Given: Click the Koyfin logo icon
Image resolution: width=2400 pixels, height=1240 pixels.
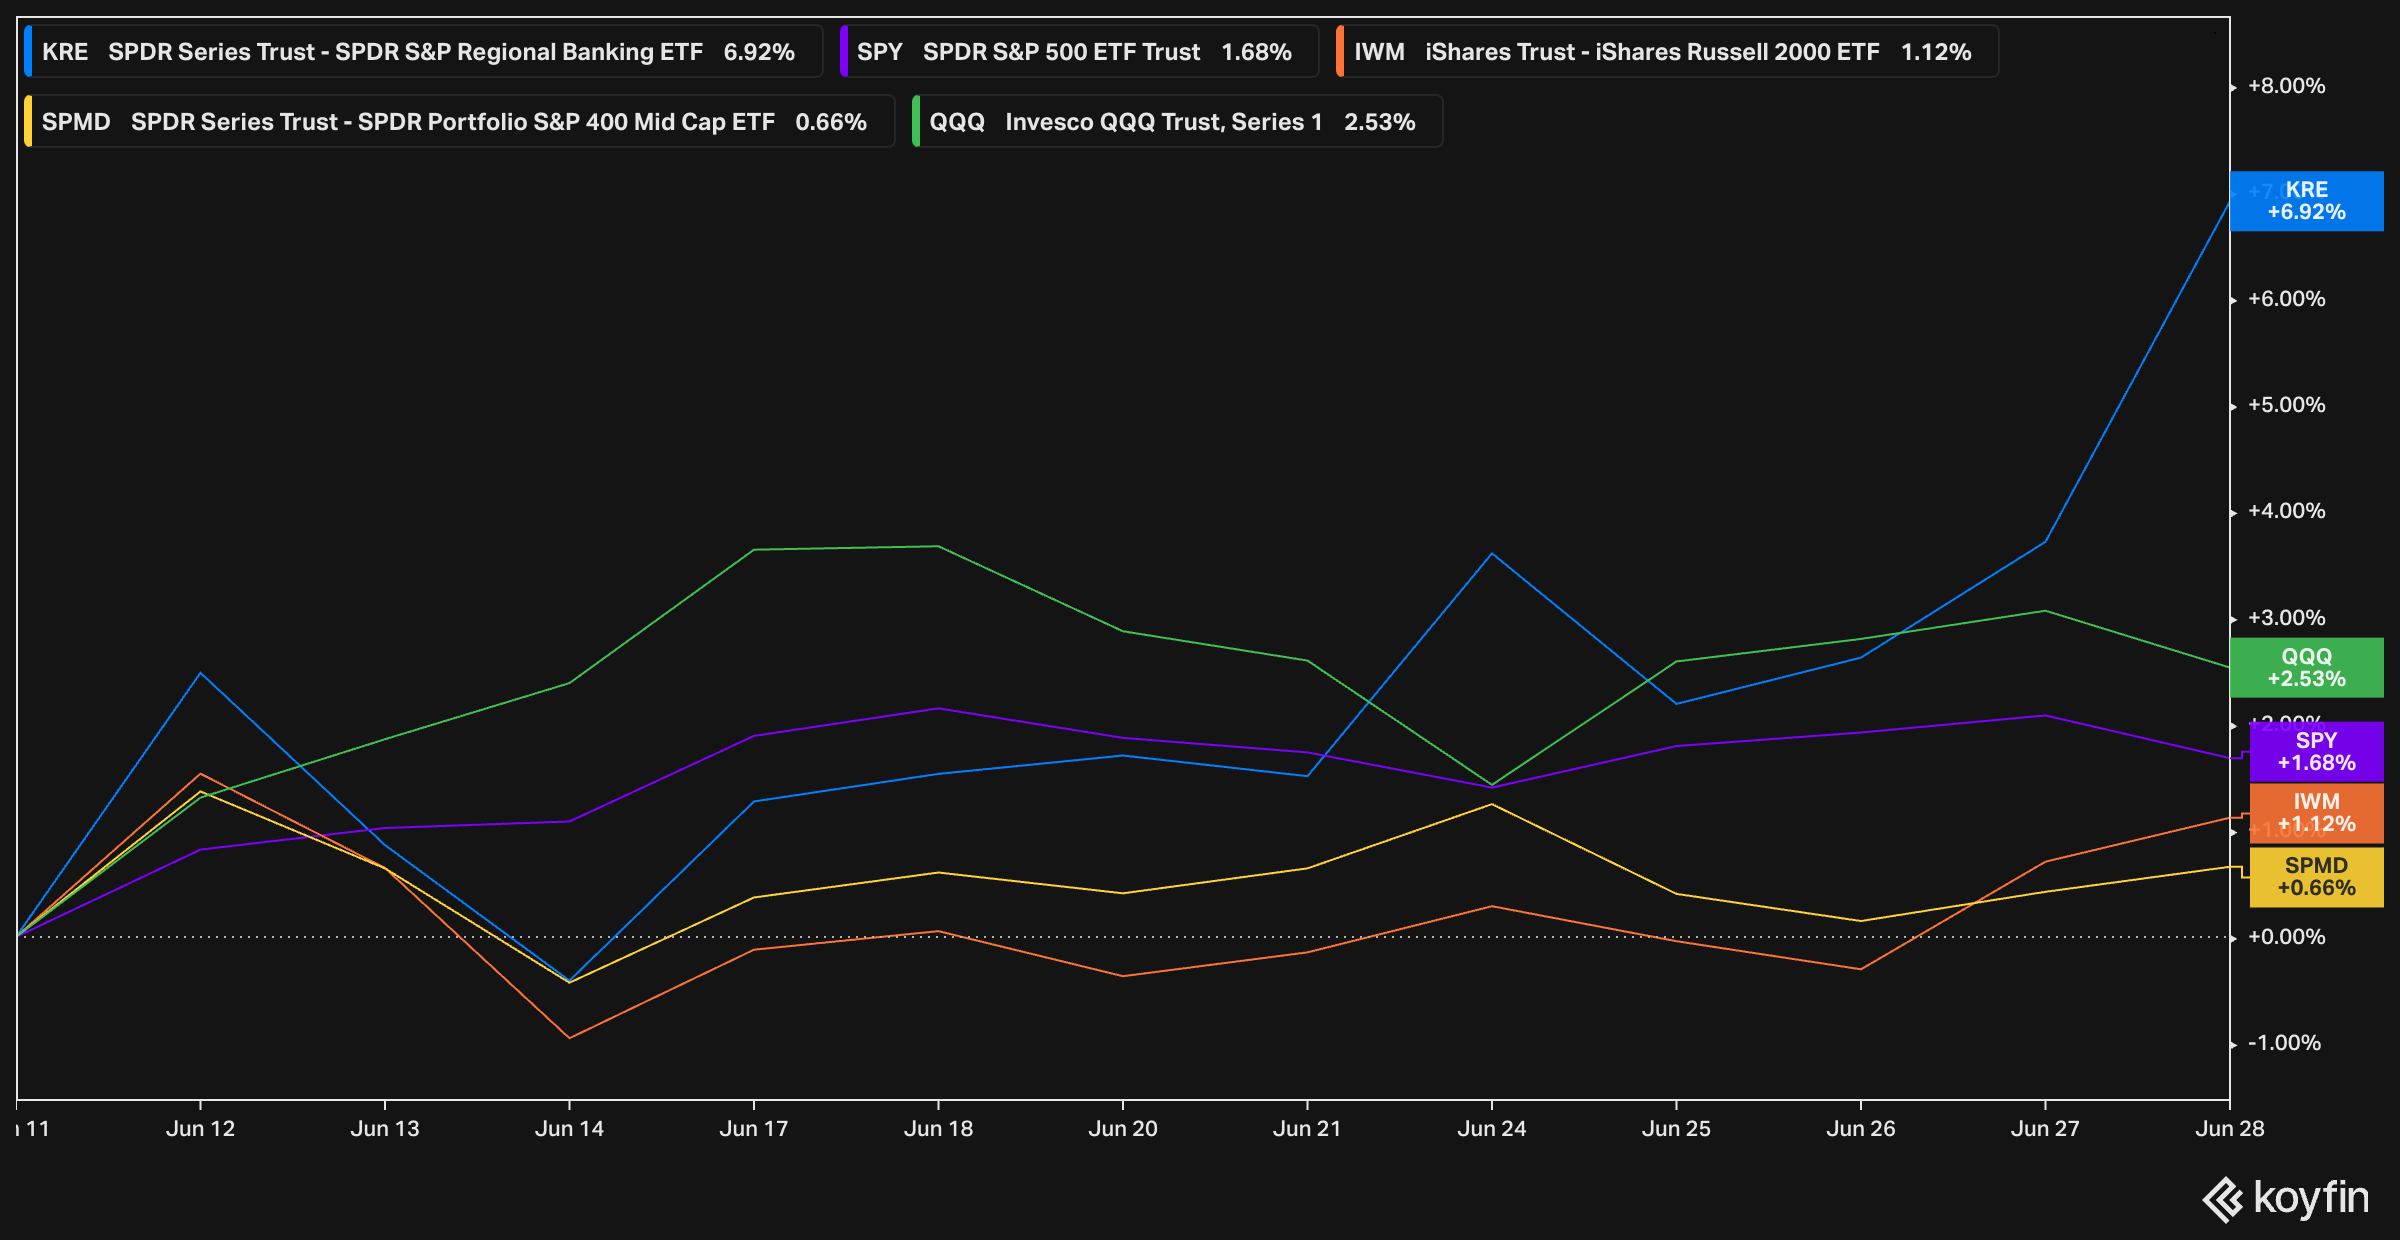Looking at the screenshot, I should pyautogui.click(x=2223, y=1199).
